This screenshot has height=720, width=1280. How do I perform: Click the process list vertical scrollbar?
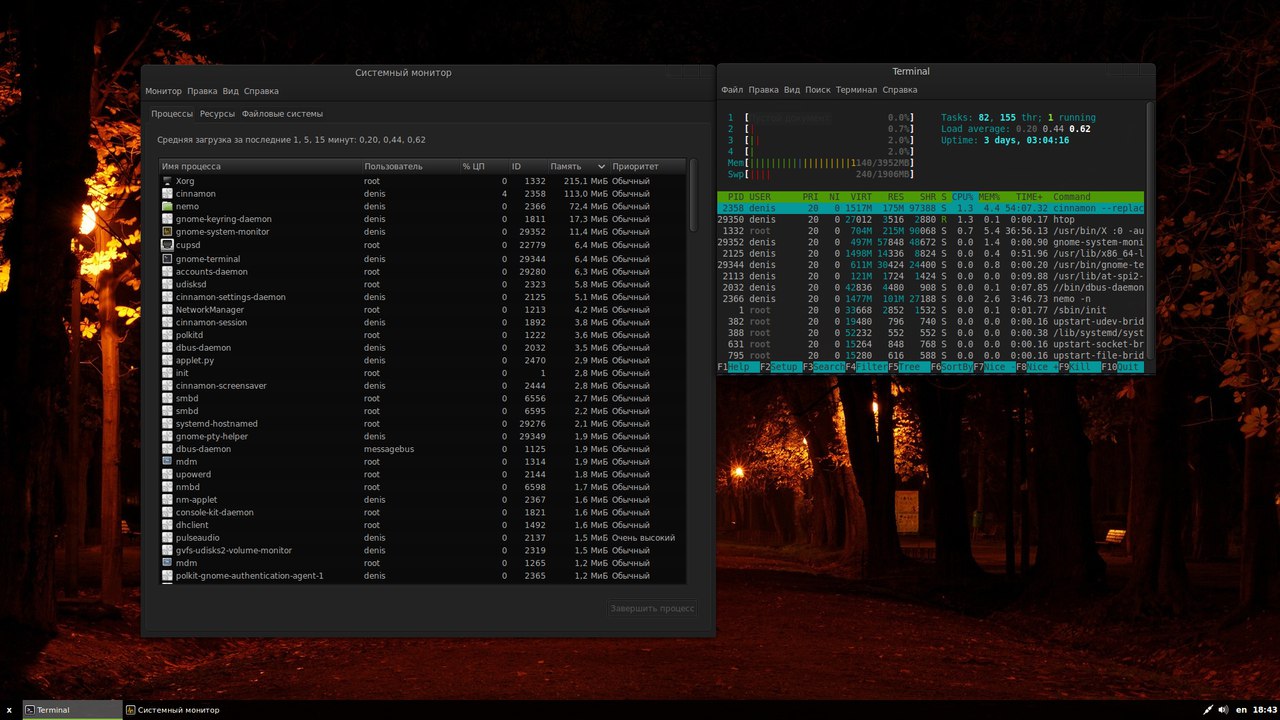tap(693, 195)
